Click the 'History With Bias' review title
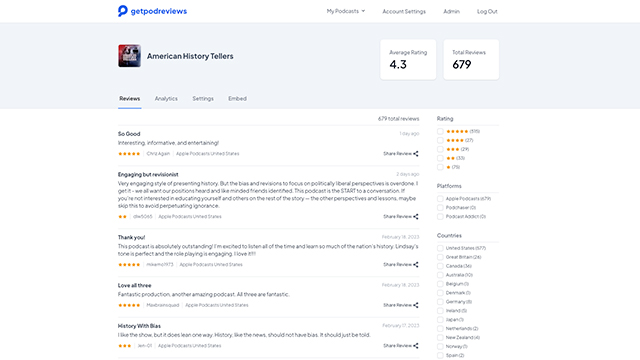The width and height of the screenshot is (640, 360). [x=139, y=326]
